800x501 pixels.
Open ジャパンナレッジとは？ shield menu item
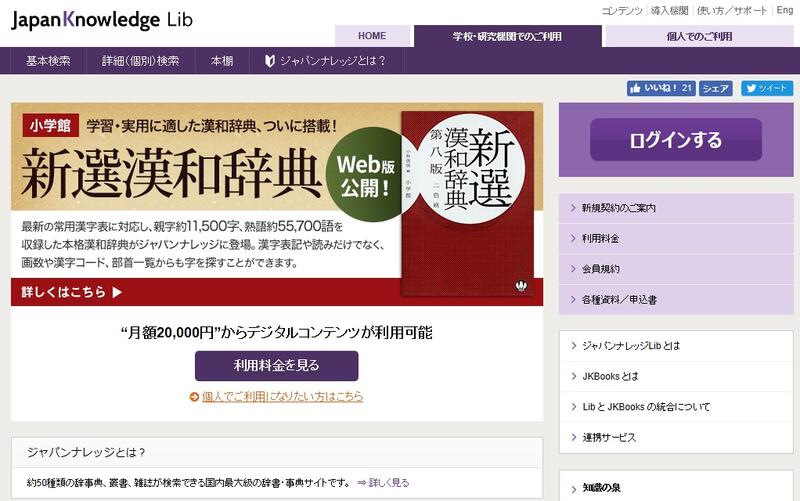click(x=324, y=60)
